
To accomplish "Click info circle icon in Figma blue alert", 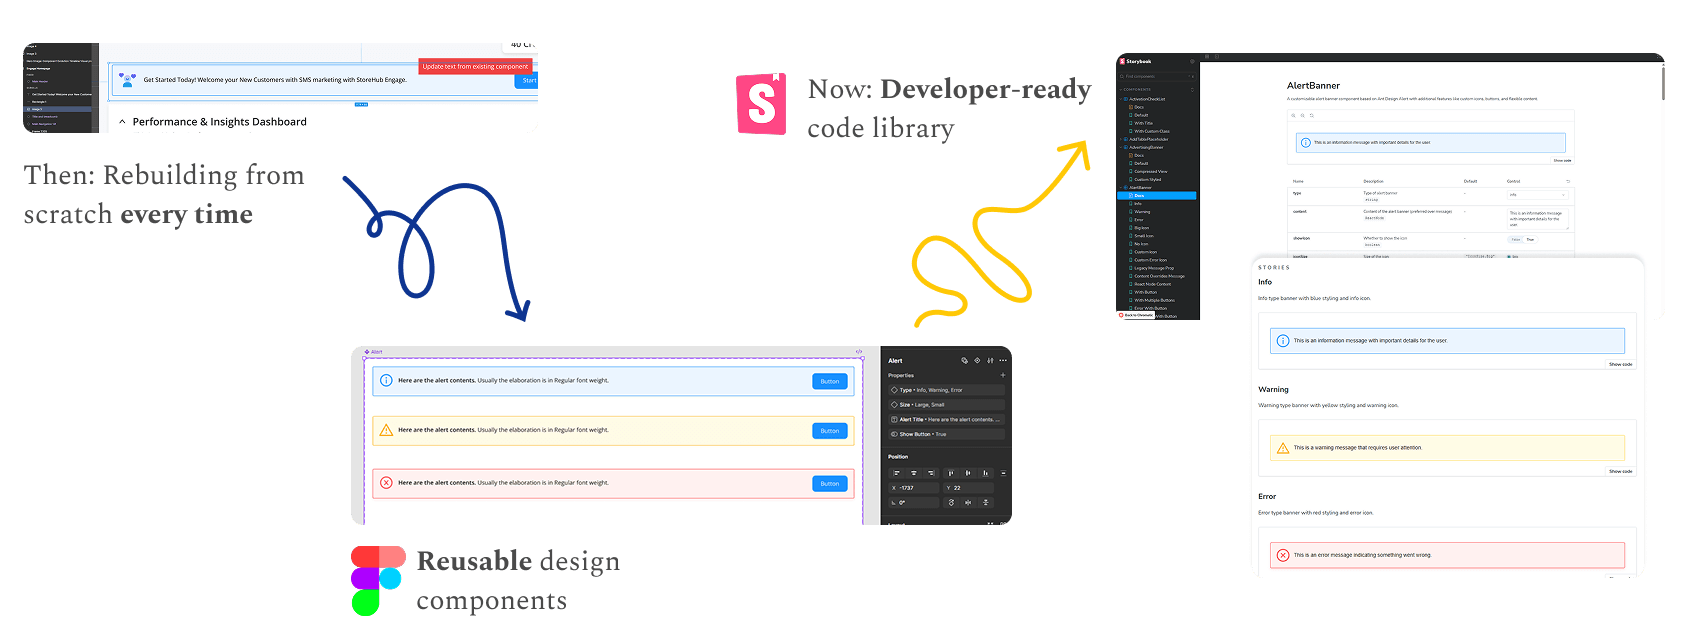I will [386, 380].
